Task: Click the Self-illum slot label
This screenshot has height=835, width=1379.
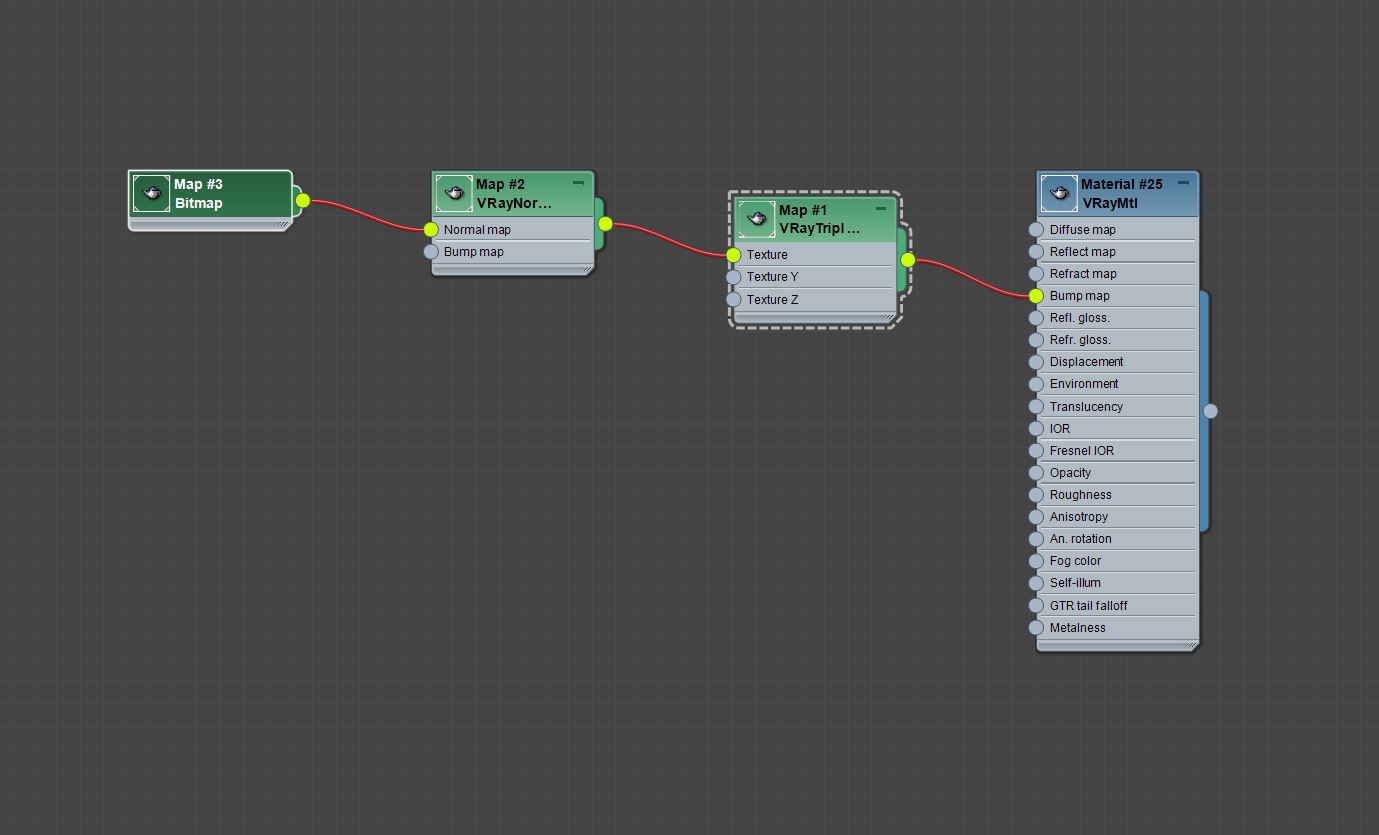Action: pyautogui.click(x=1075, y=583)
